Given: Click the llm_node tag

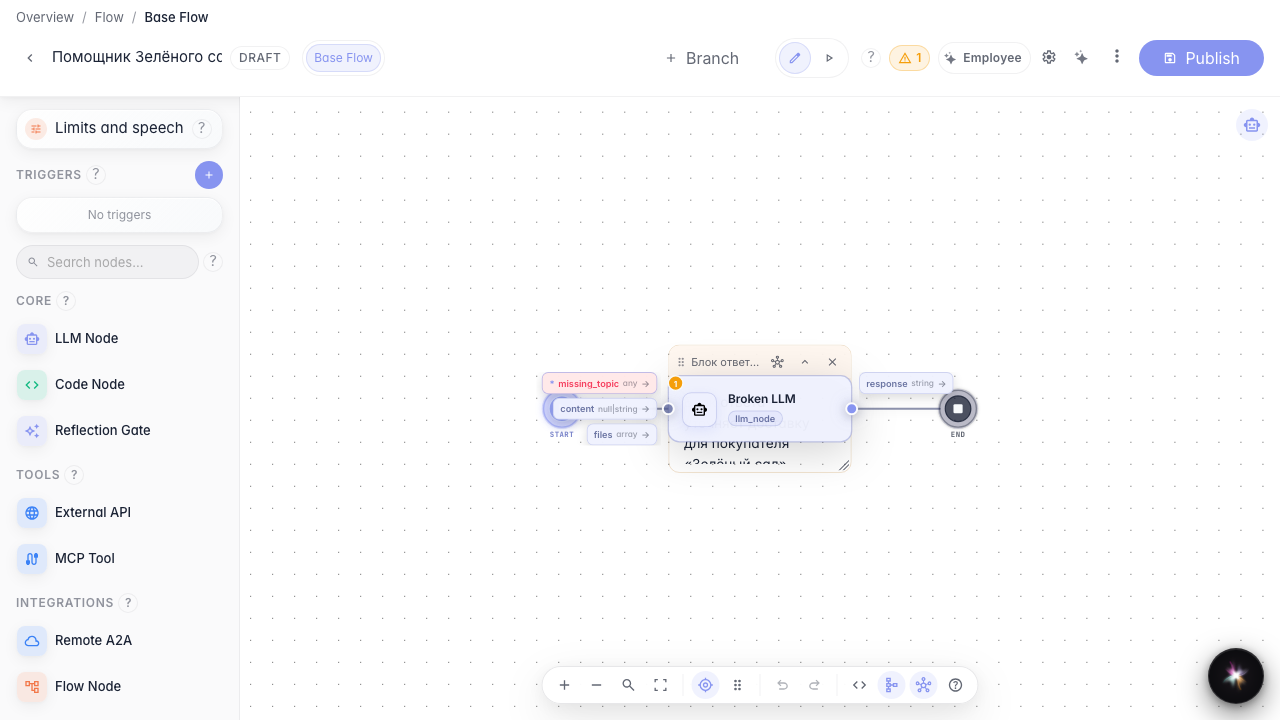Looking at the screenshot, I should (x=755, y=419).
